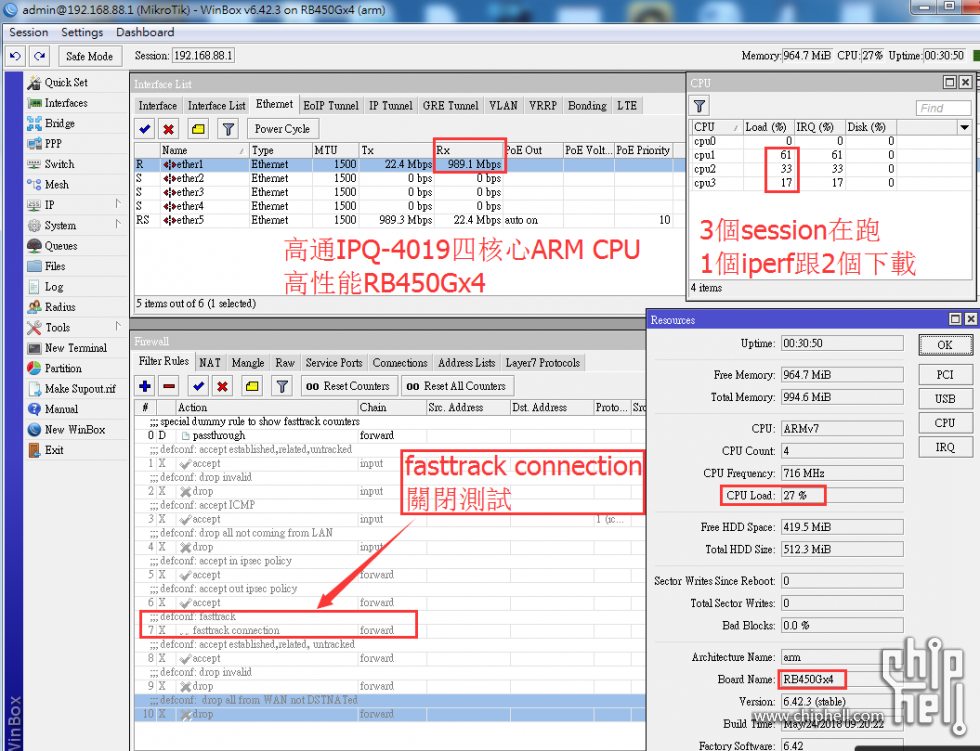Open Files in sidebar
This screenshot has height=751, width=980.
point(55,266)
